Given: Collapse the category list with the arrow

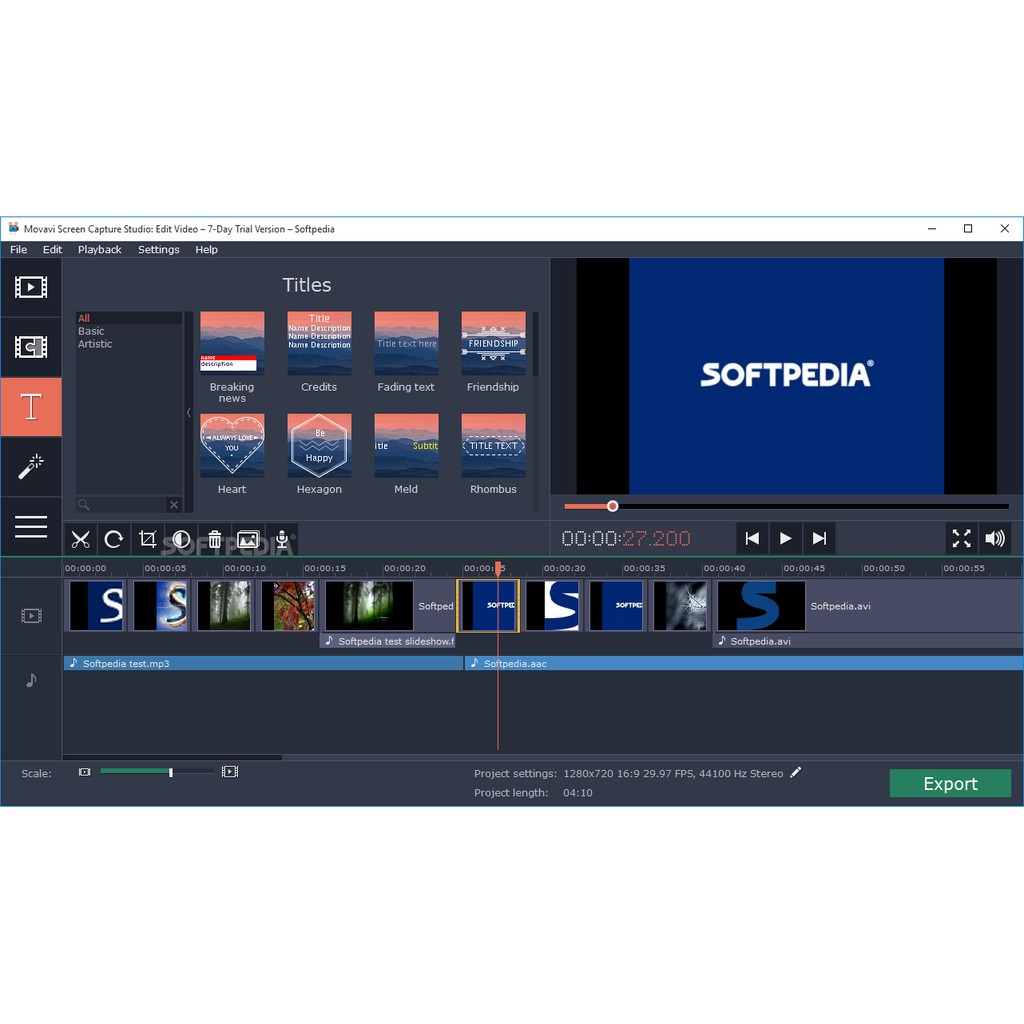Looking at the screenshot, I should [x=189, y=412].
